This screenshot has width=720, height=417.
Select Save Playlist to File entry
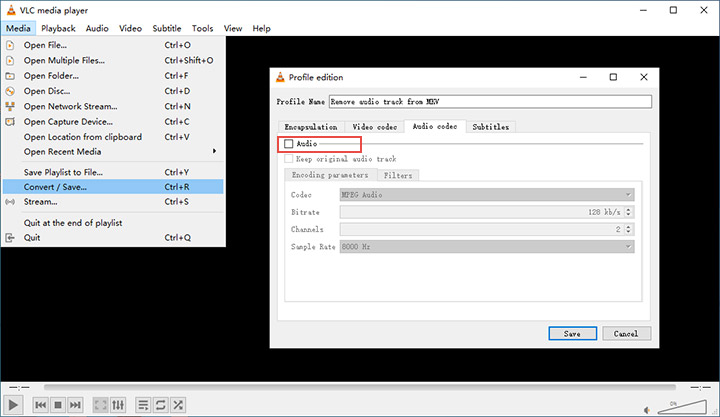point(113,172)
